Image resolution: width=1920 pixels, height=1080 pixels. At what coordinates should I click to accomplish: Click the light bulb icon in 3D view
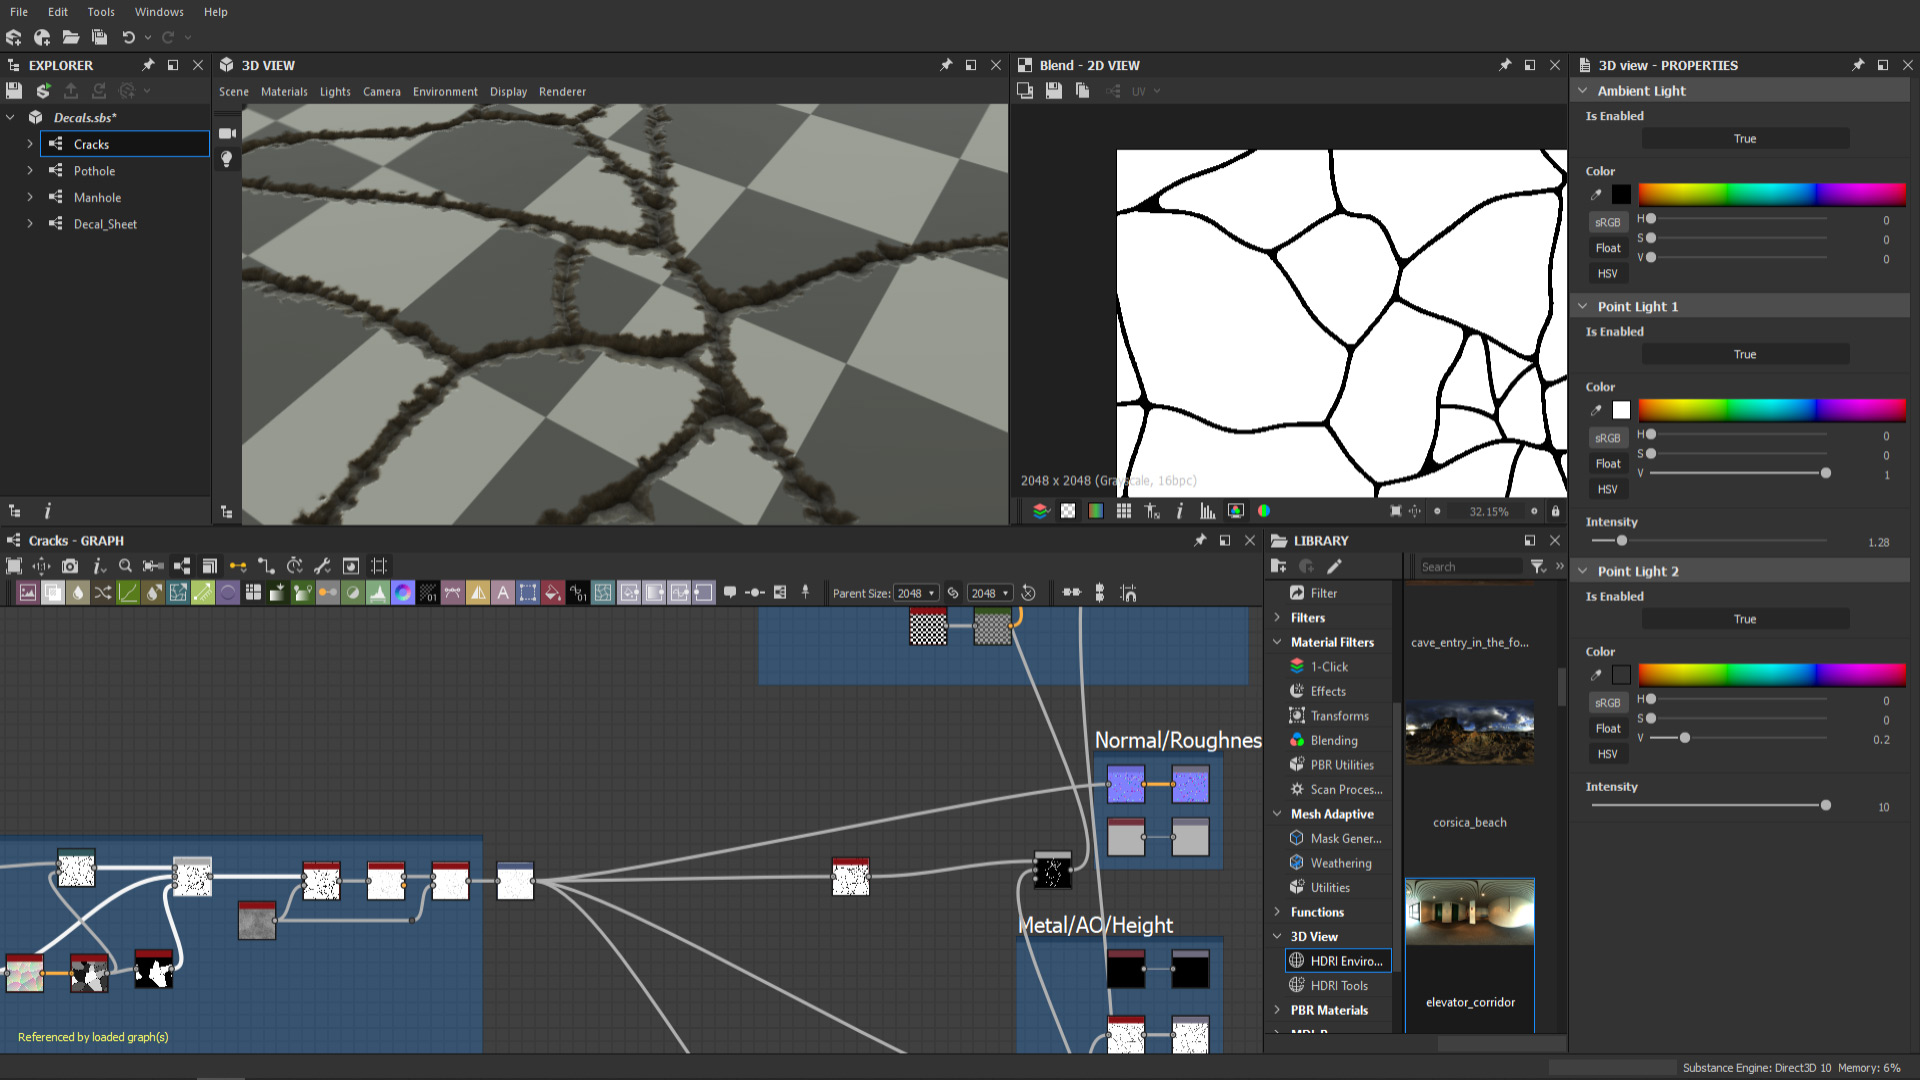227,159
